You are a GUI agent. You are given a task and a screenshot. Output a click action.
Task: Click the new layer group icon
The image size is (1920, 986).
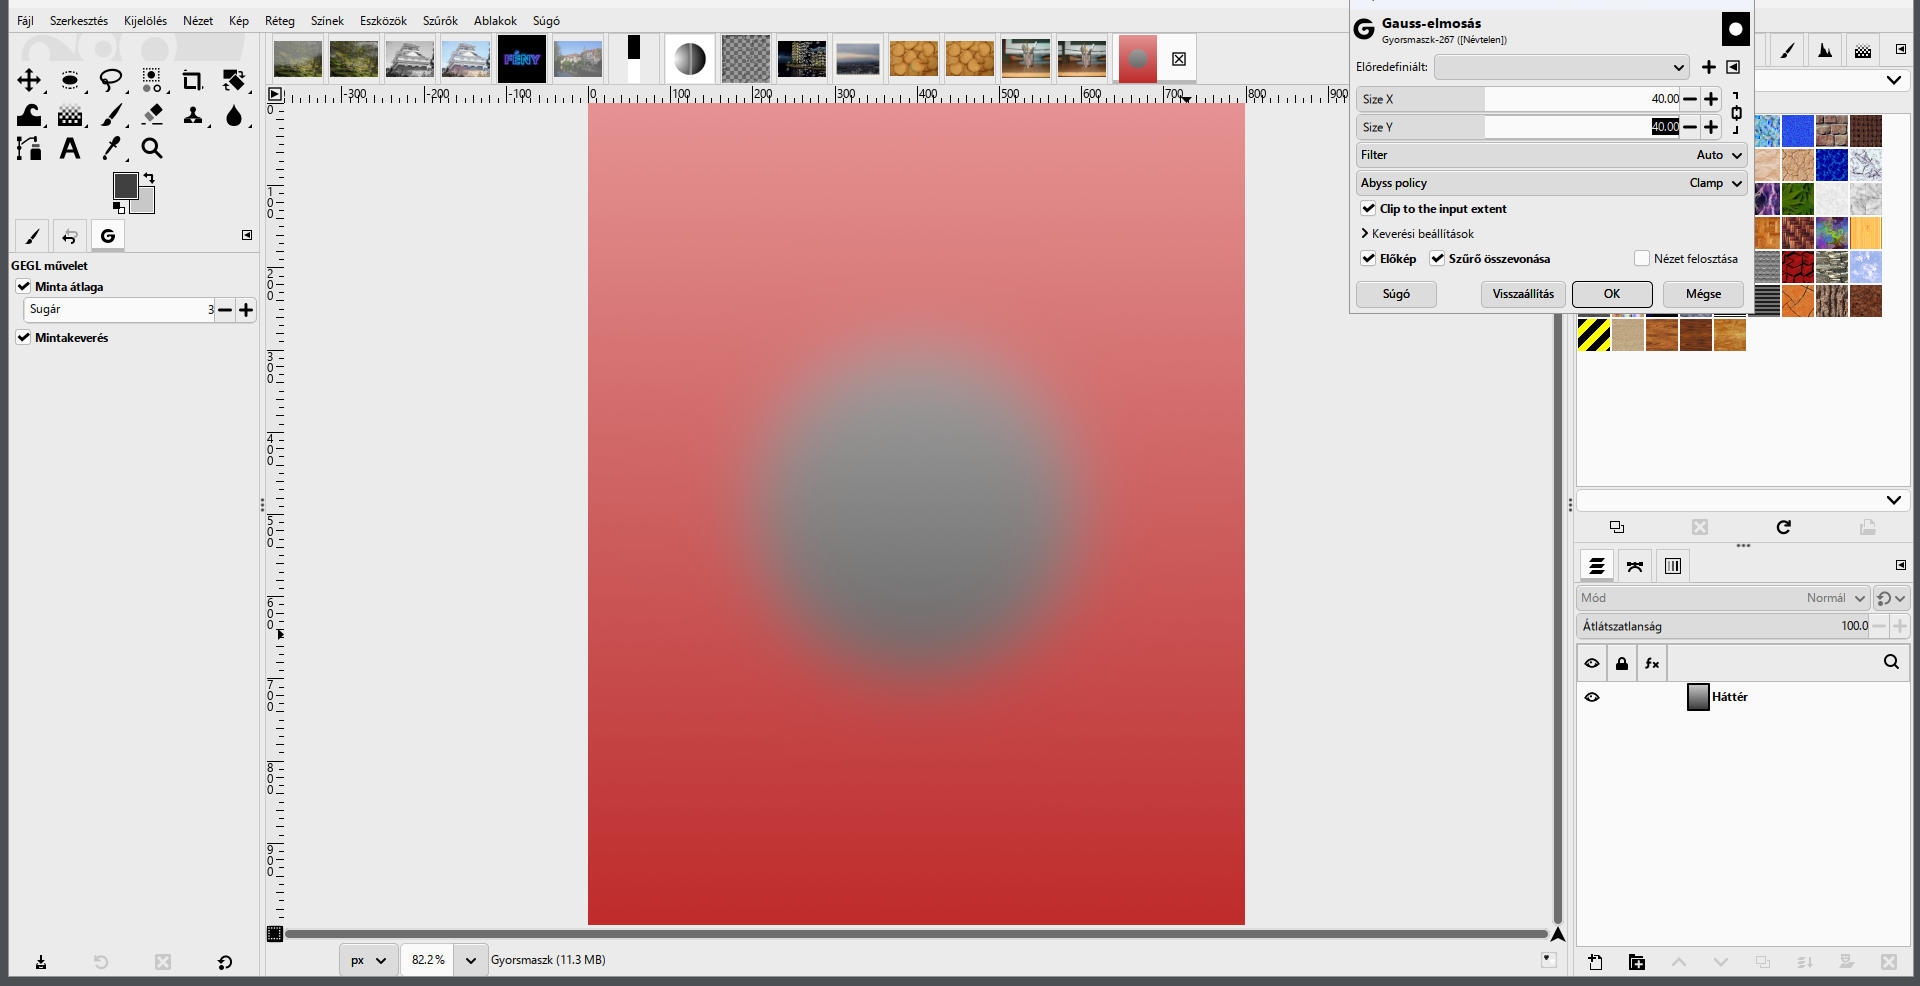click(1637, 962)
